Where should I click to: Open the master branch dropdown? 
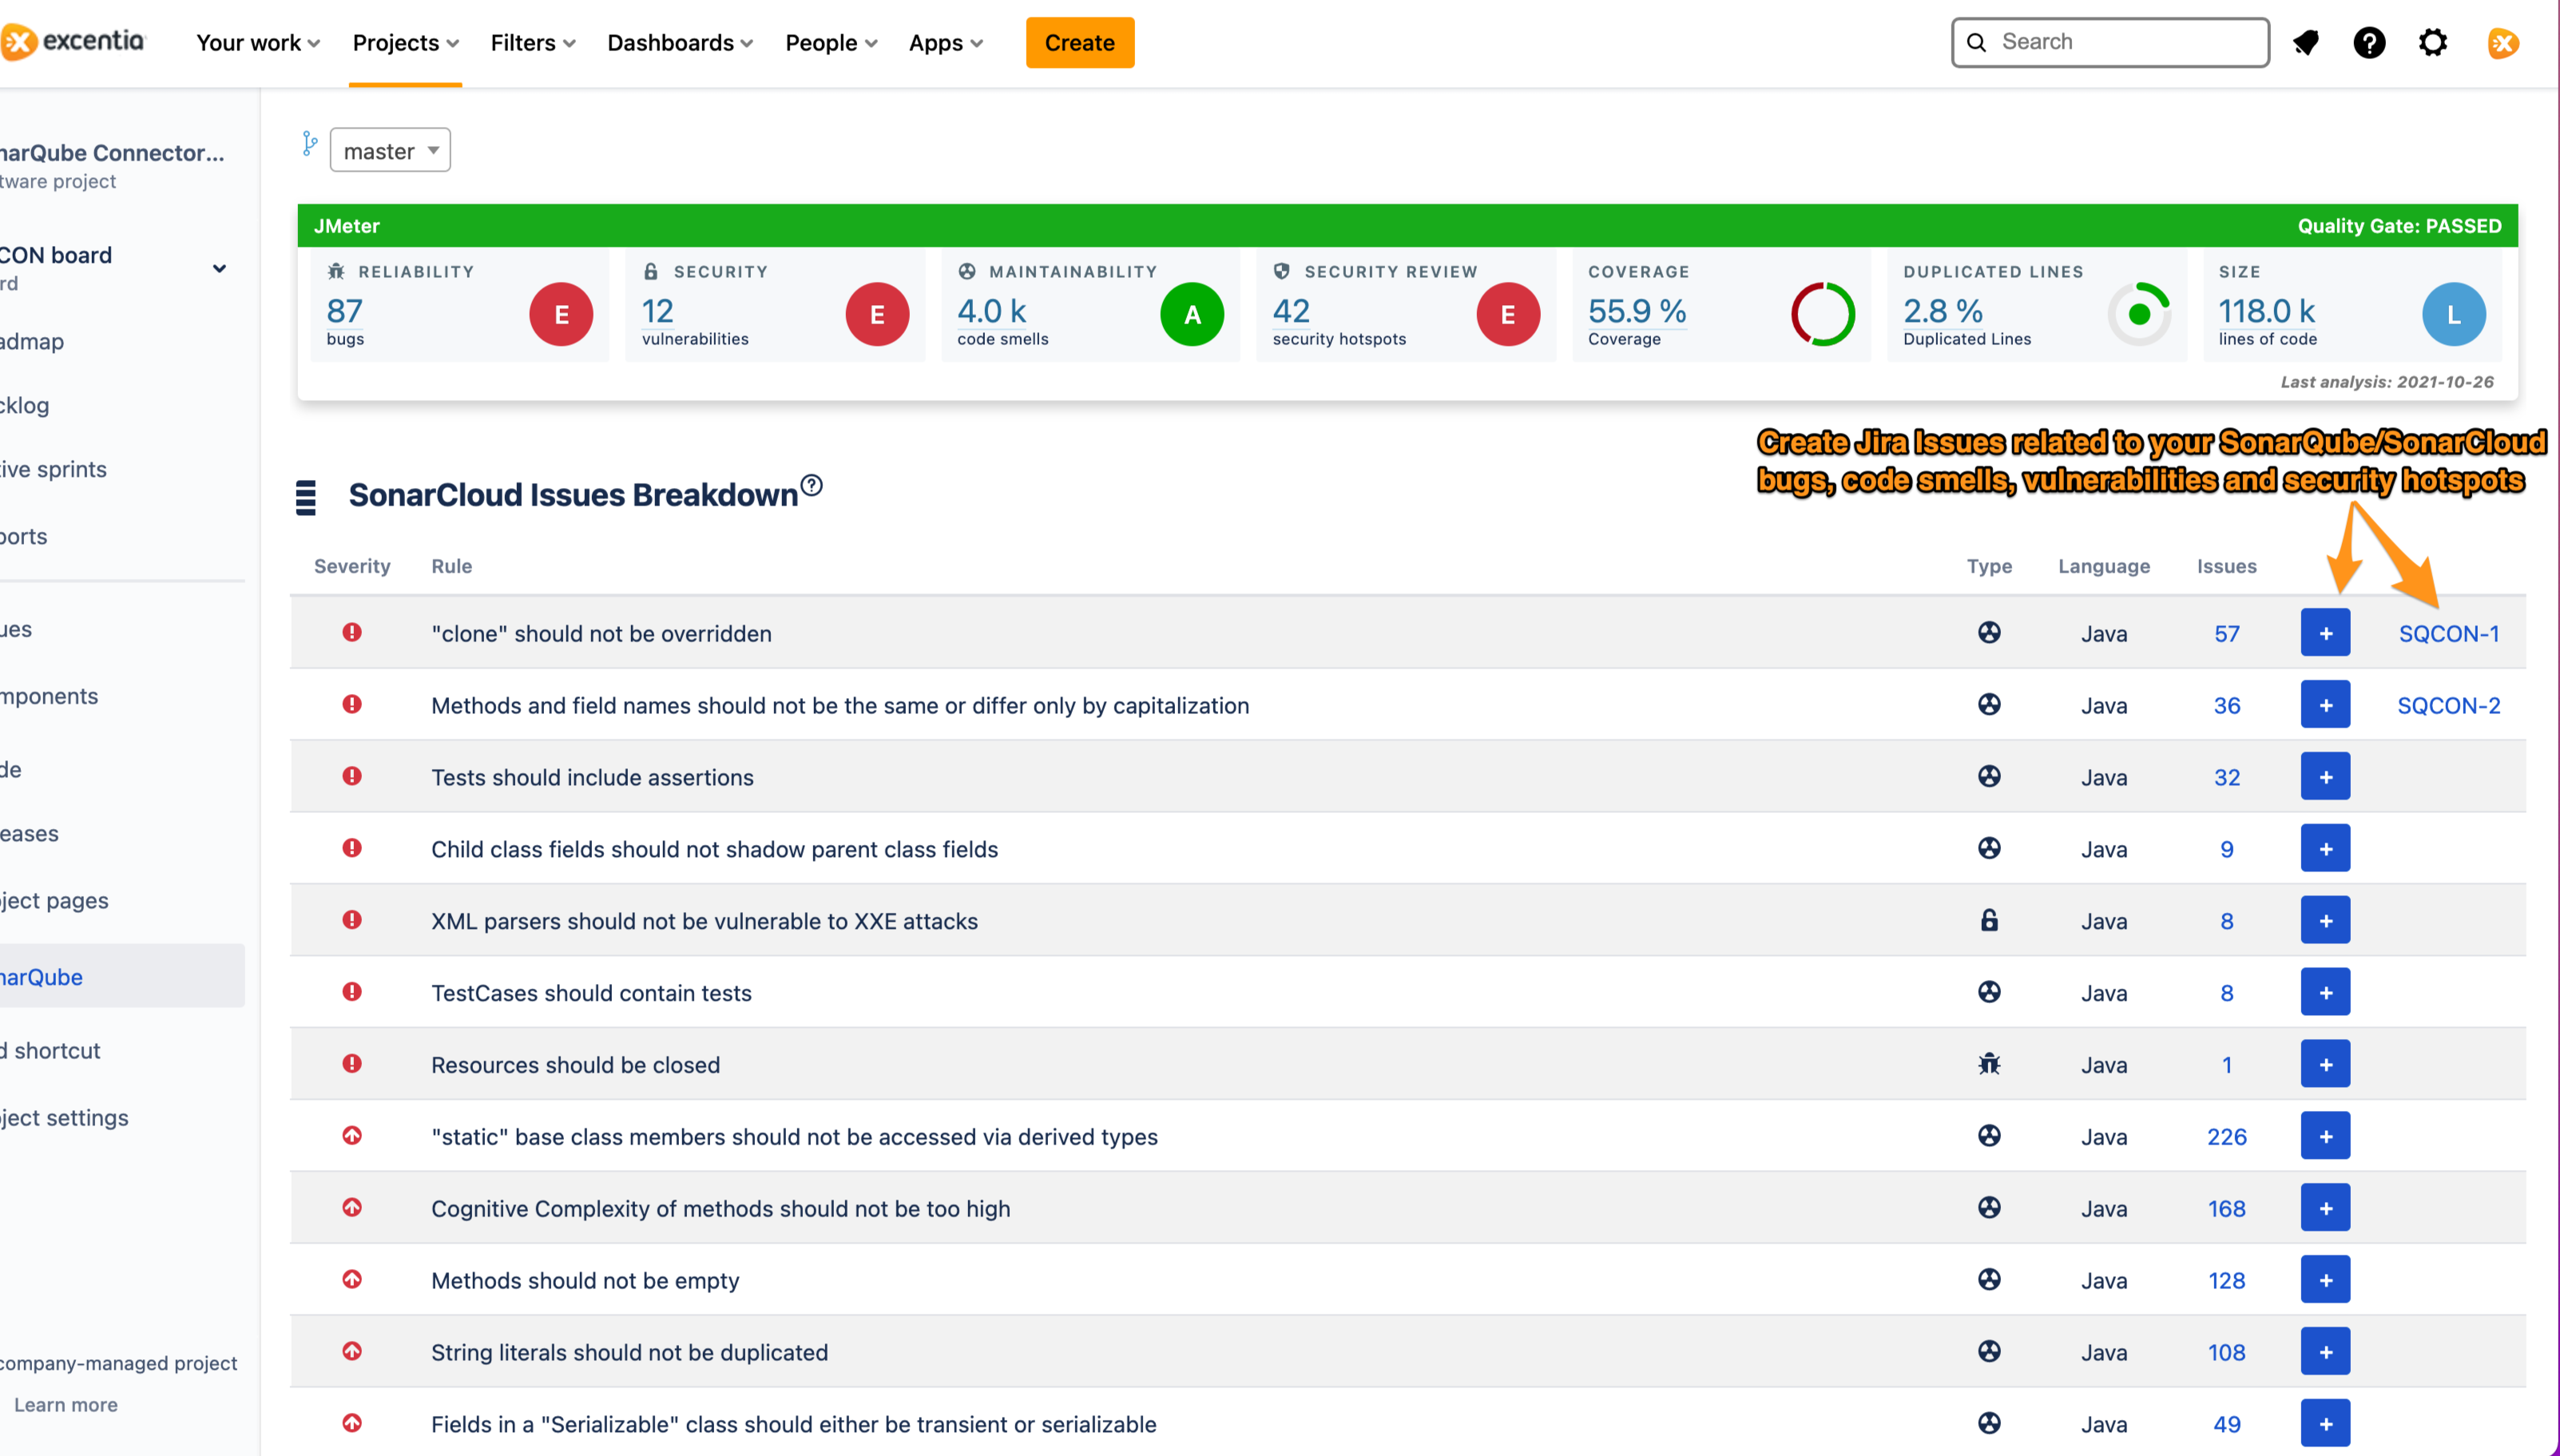coord(390,151)
